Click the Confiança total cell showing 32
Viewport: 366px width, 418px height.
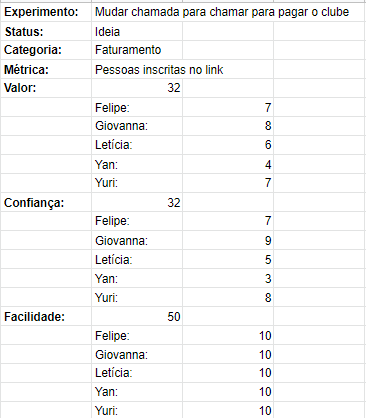(x=137, y=202)
